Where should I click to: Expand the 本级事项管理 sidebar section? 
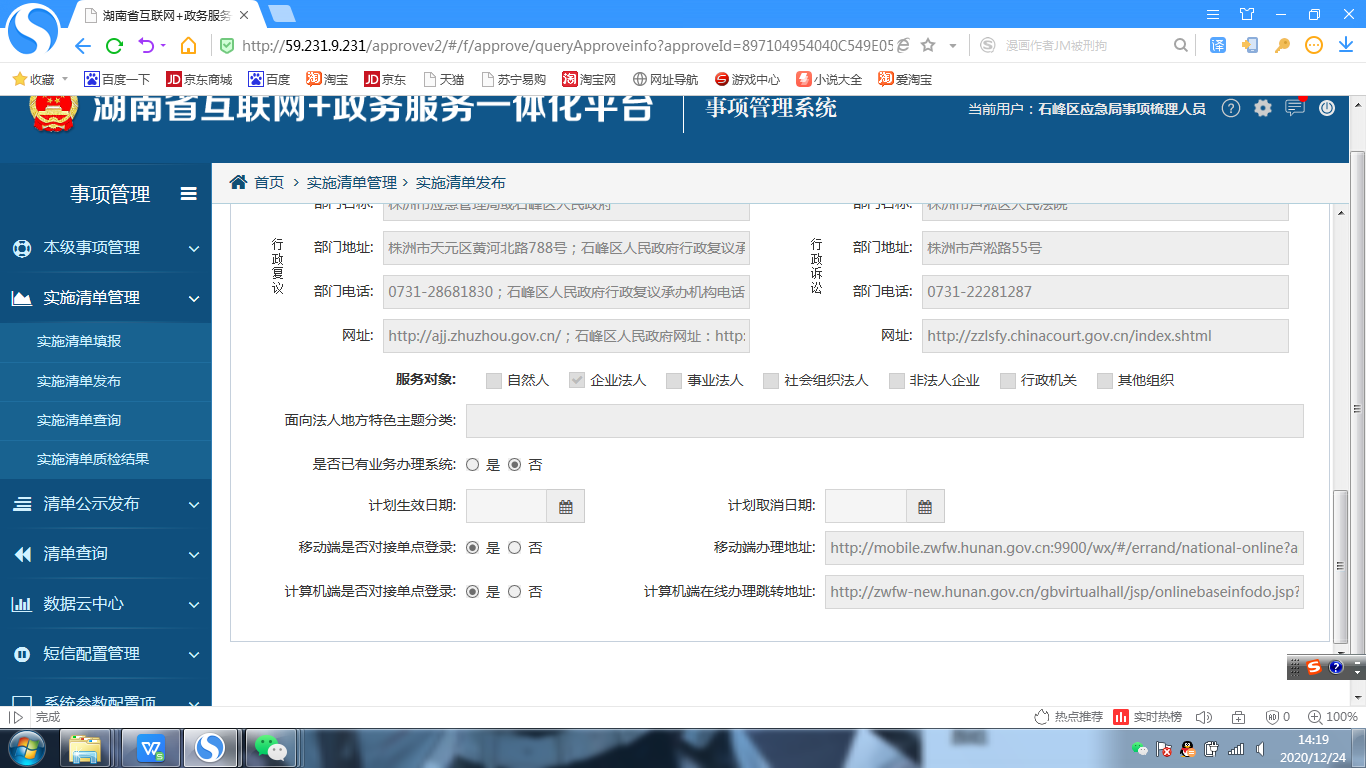105,248
